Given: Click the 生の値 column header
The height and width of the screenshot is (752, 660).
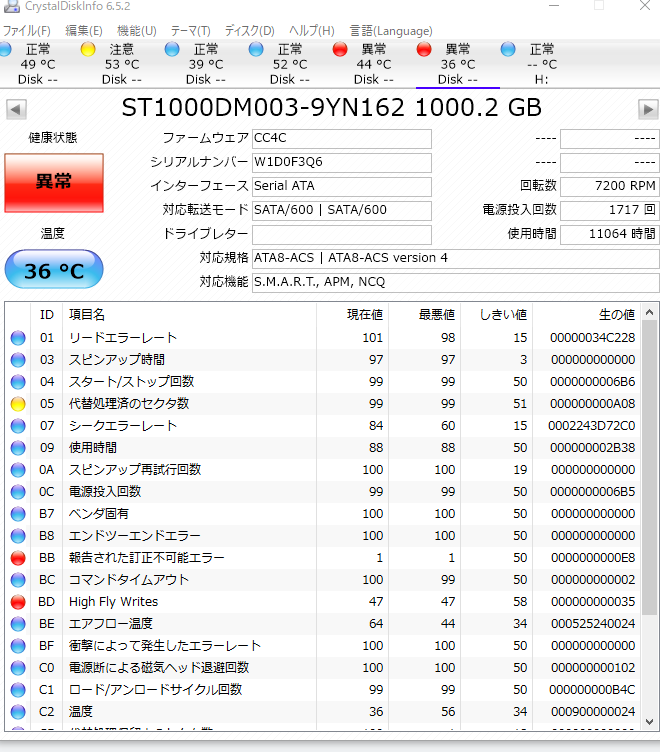Looking at the screenshot, I should [x=587, y=315].
